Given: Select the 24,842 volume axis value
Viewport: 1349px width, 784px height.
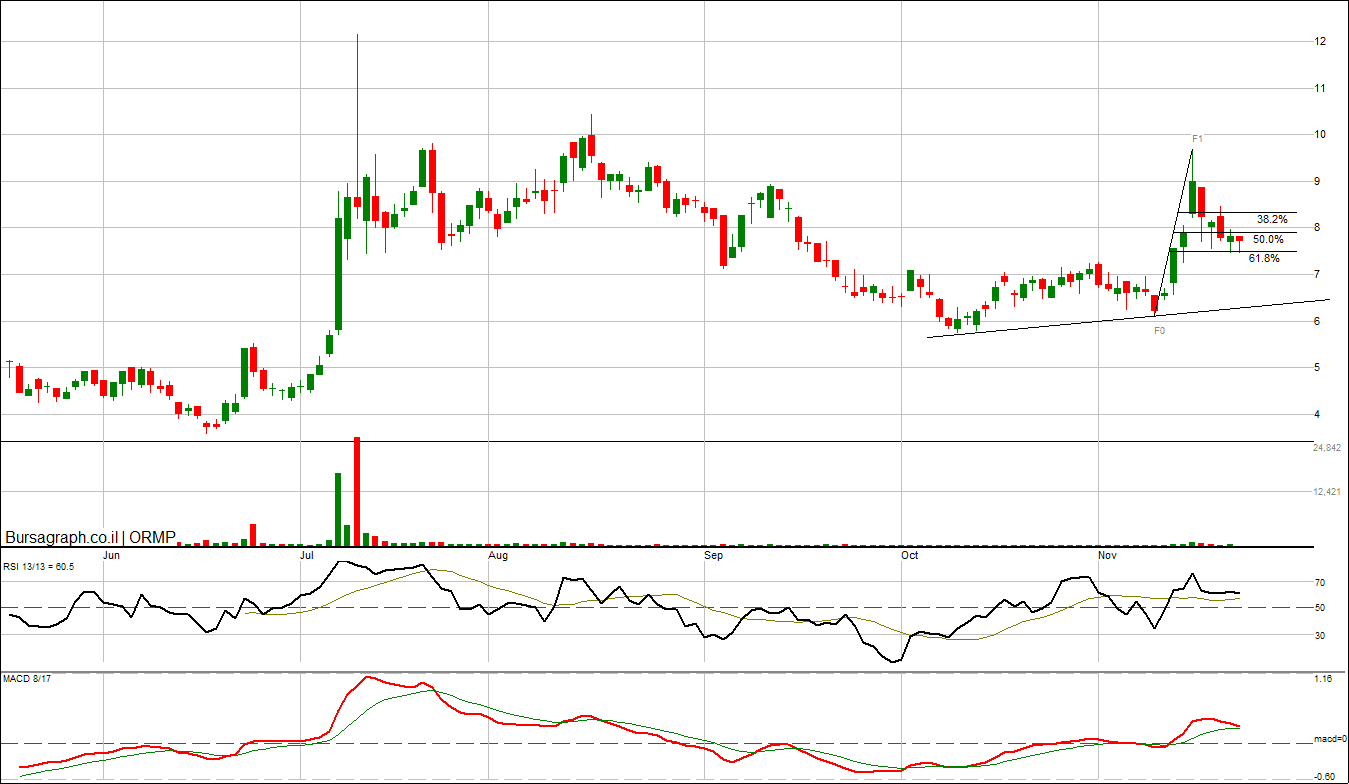Looking at the screenshot, I should (1326, 449).
